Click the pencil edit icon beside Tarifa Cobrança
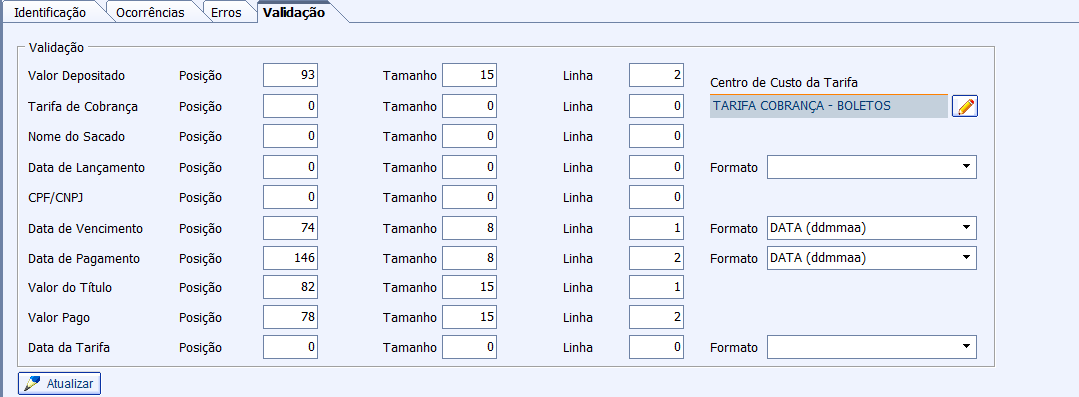 click(x=965, y=107)
